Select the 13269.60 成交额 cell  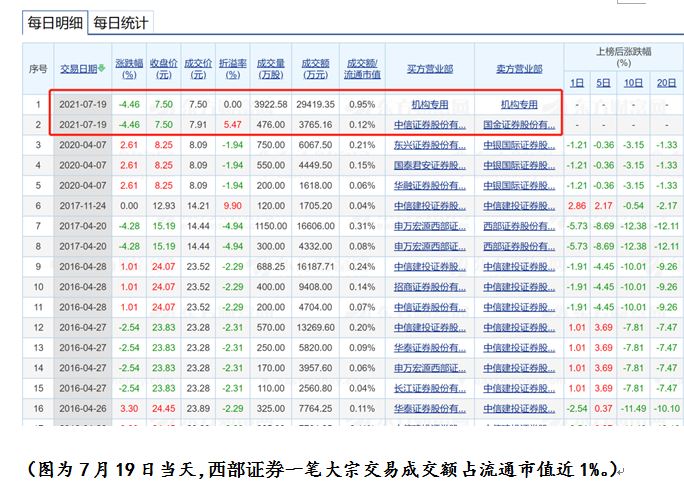(315, 328)
